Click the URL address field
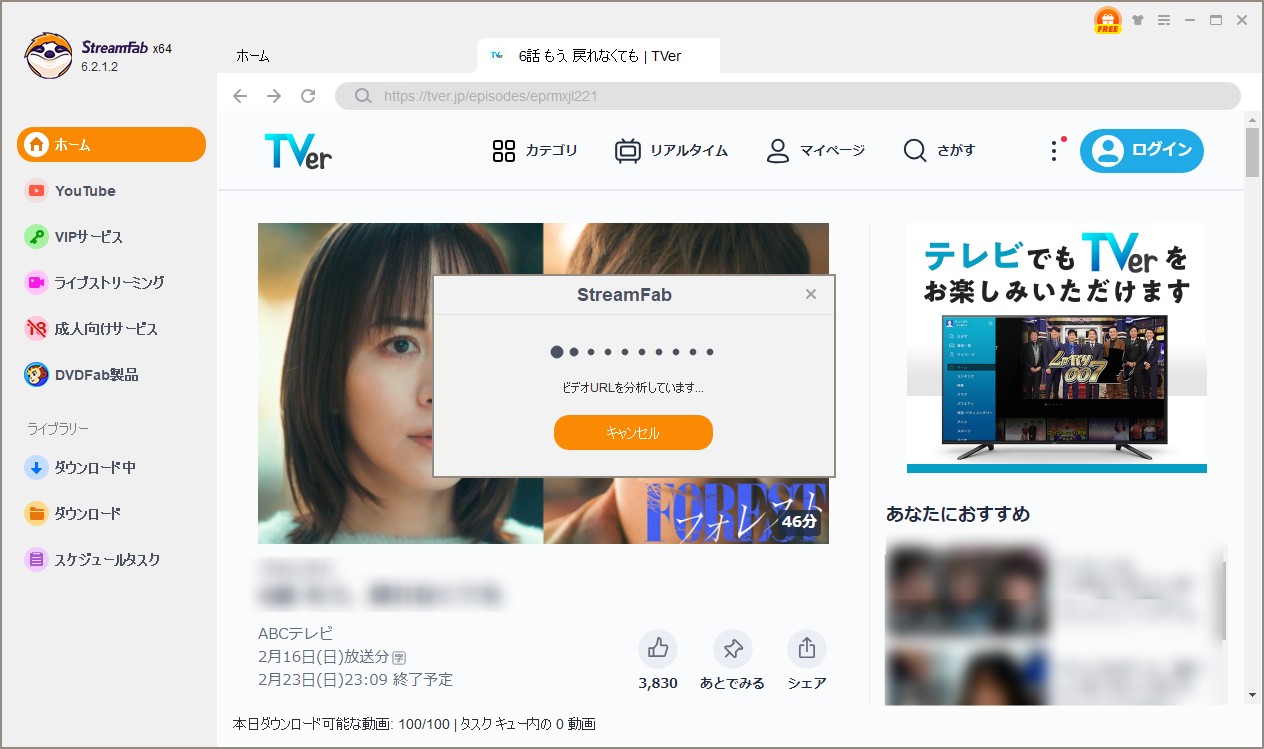The width and height of the screenshot is (1264, 749). pyautogui.click(x=788, y=96)
